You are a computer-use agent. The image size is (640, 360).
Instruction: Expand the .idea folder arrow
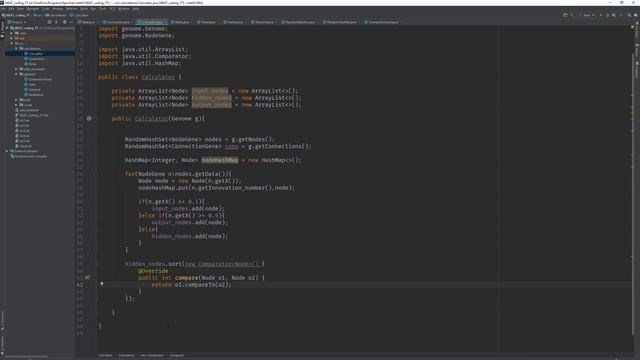pyautogui.click(x=11, y=33)
